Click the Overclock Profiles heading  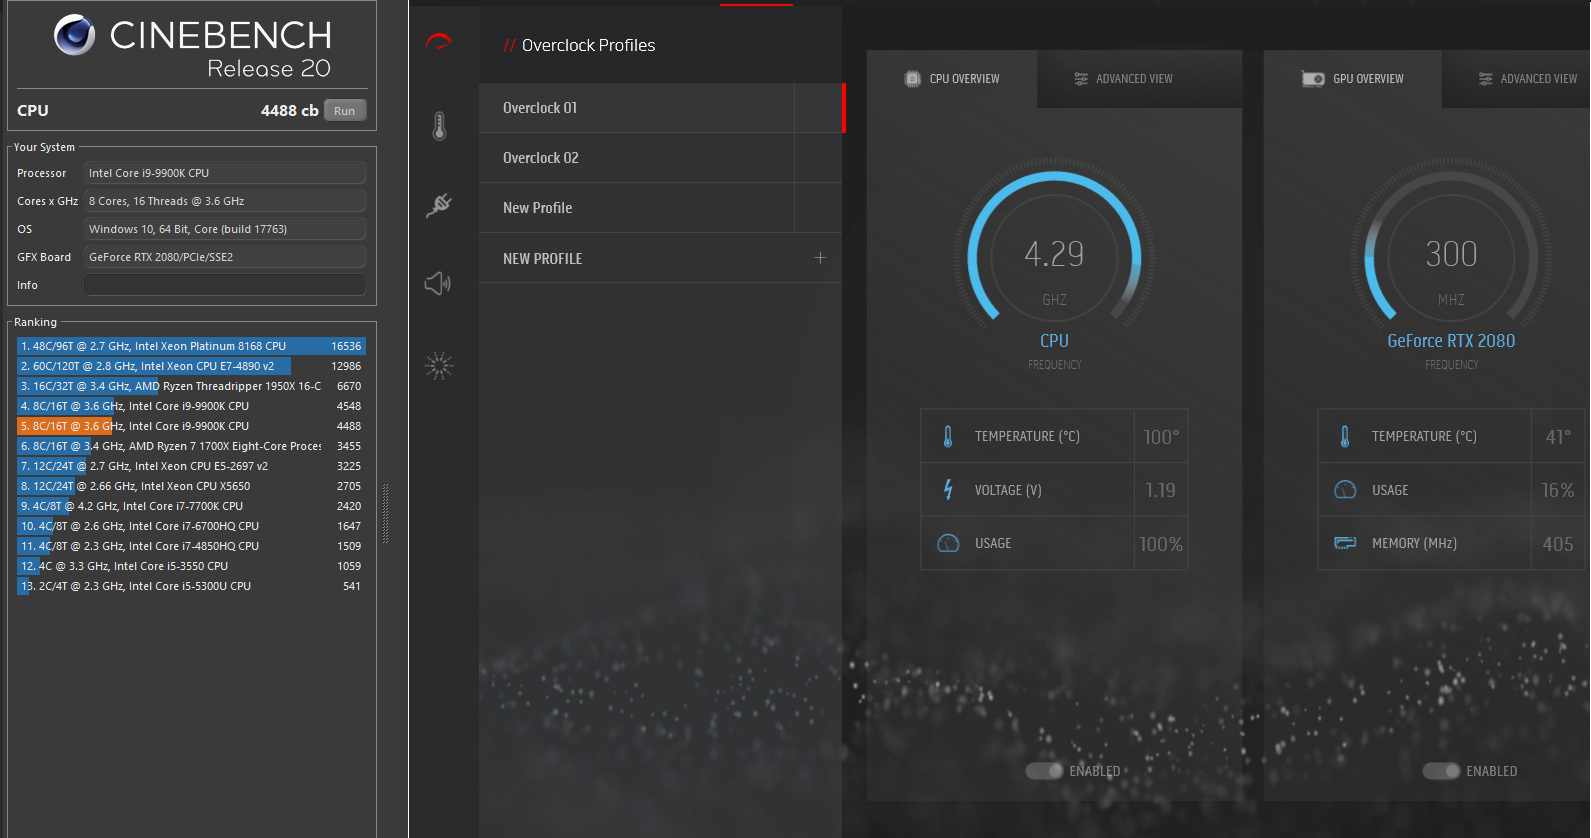tap(588, 45)
